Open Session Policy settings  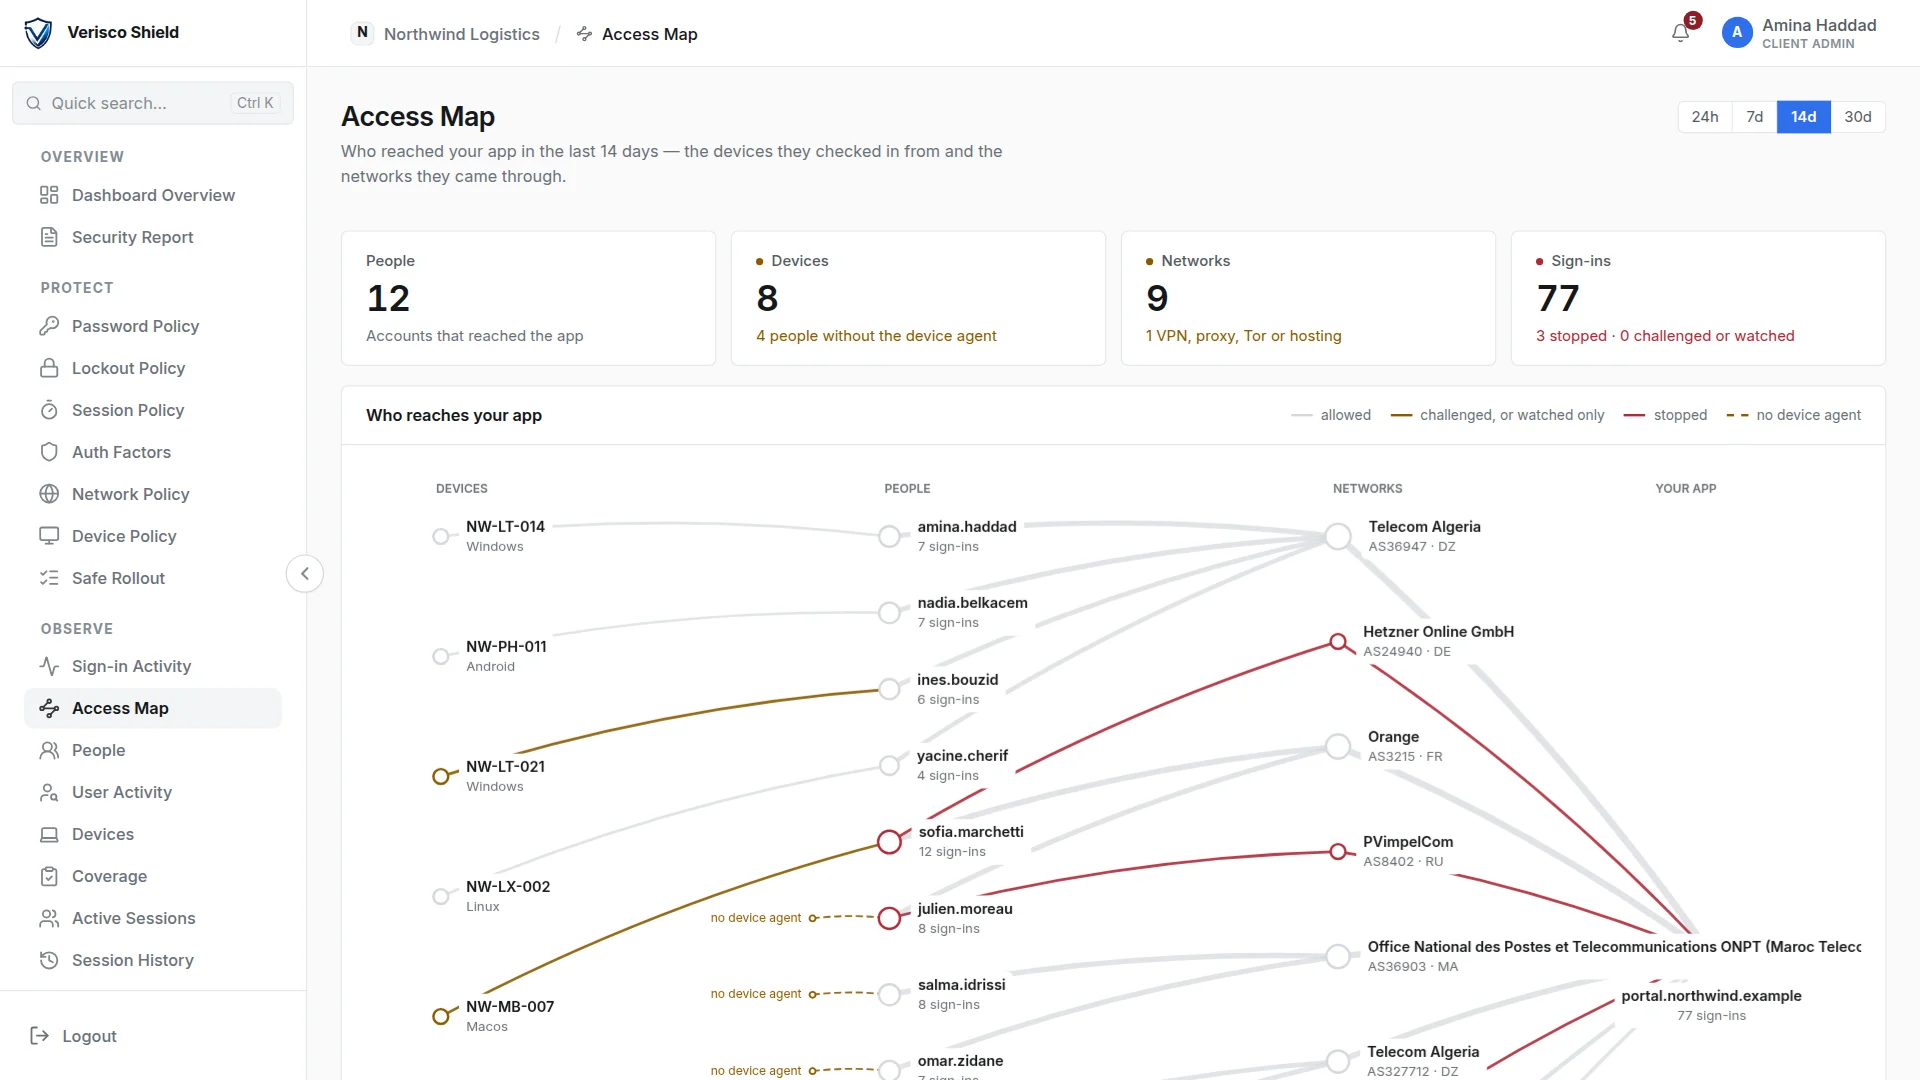pyautogui.click(x=153, y=410)
